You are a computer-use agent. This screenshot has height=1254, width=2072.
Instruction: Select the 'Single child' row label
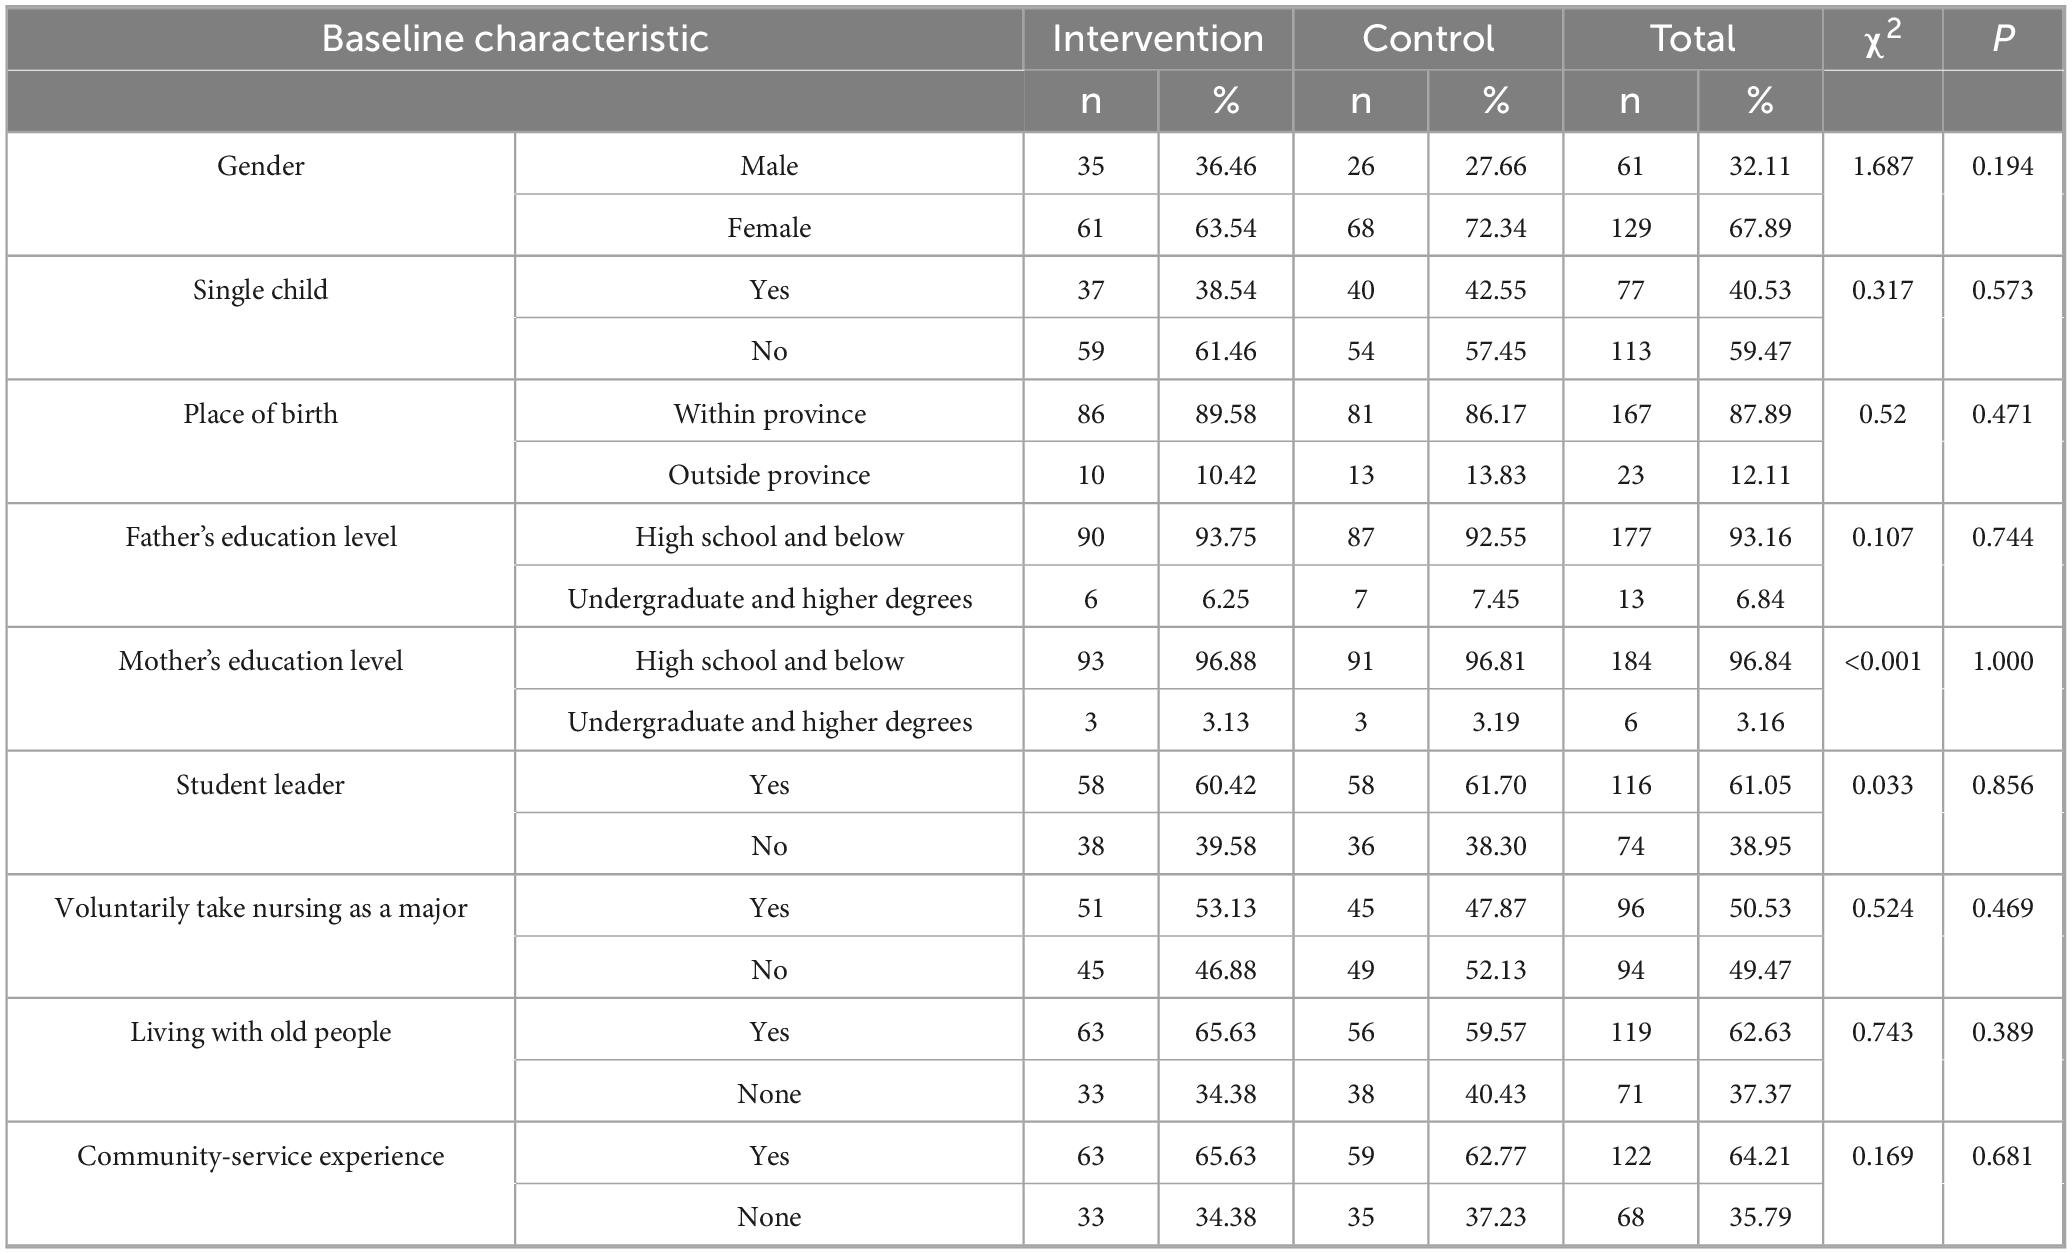coord(260,290)
